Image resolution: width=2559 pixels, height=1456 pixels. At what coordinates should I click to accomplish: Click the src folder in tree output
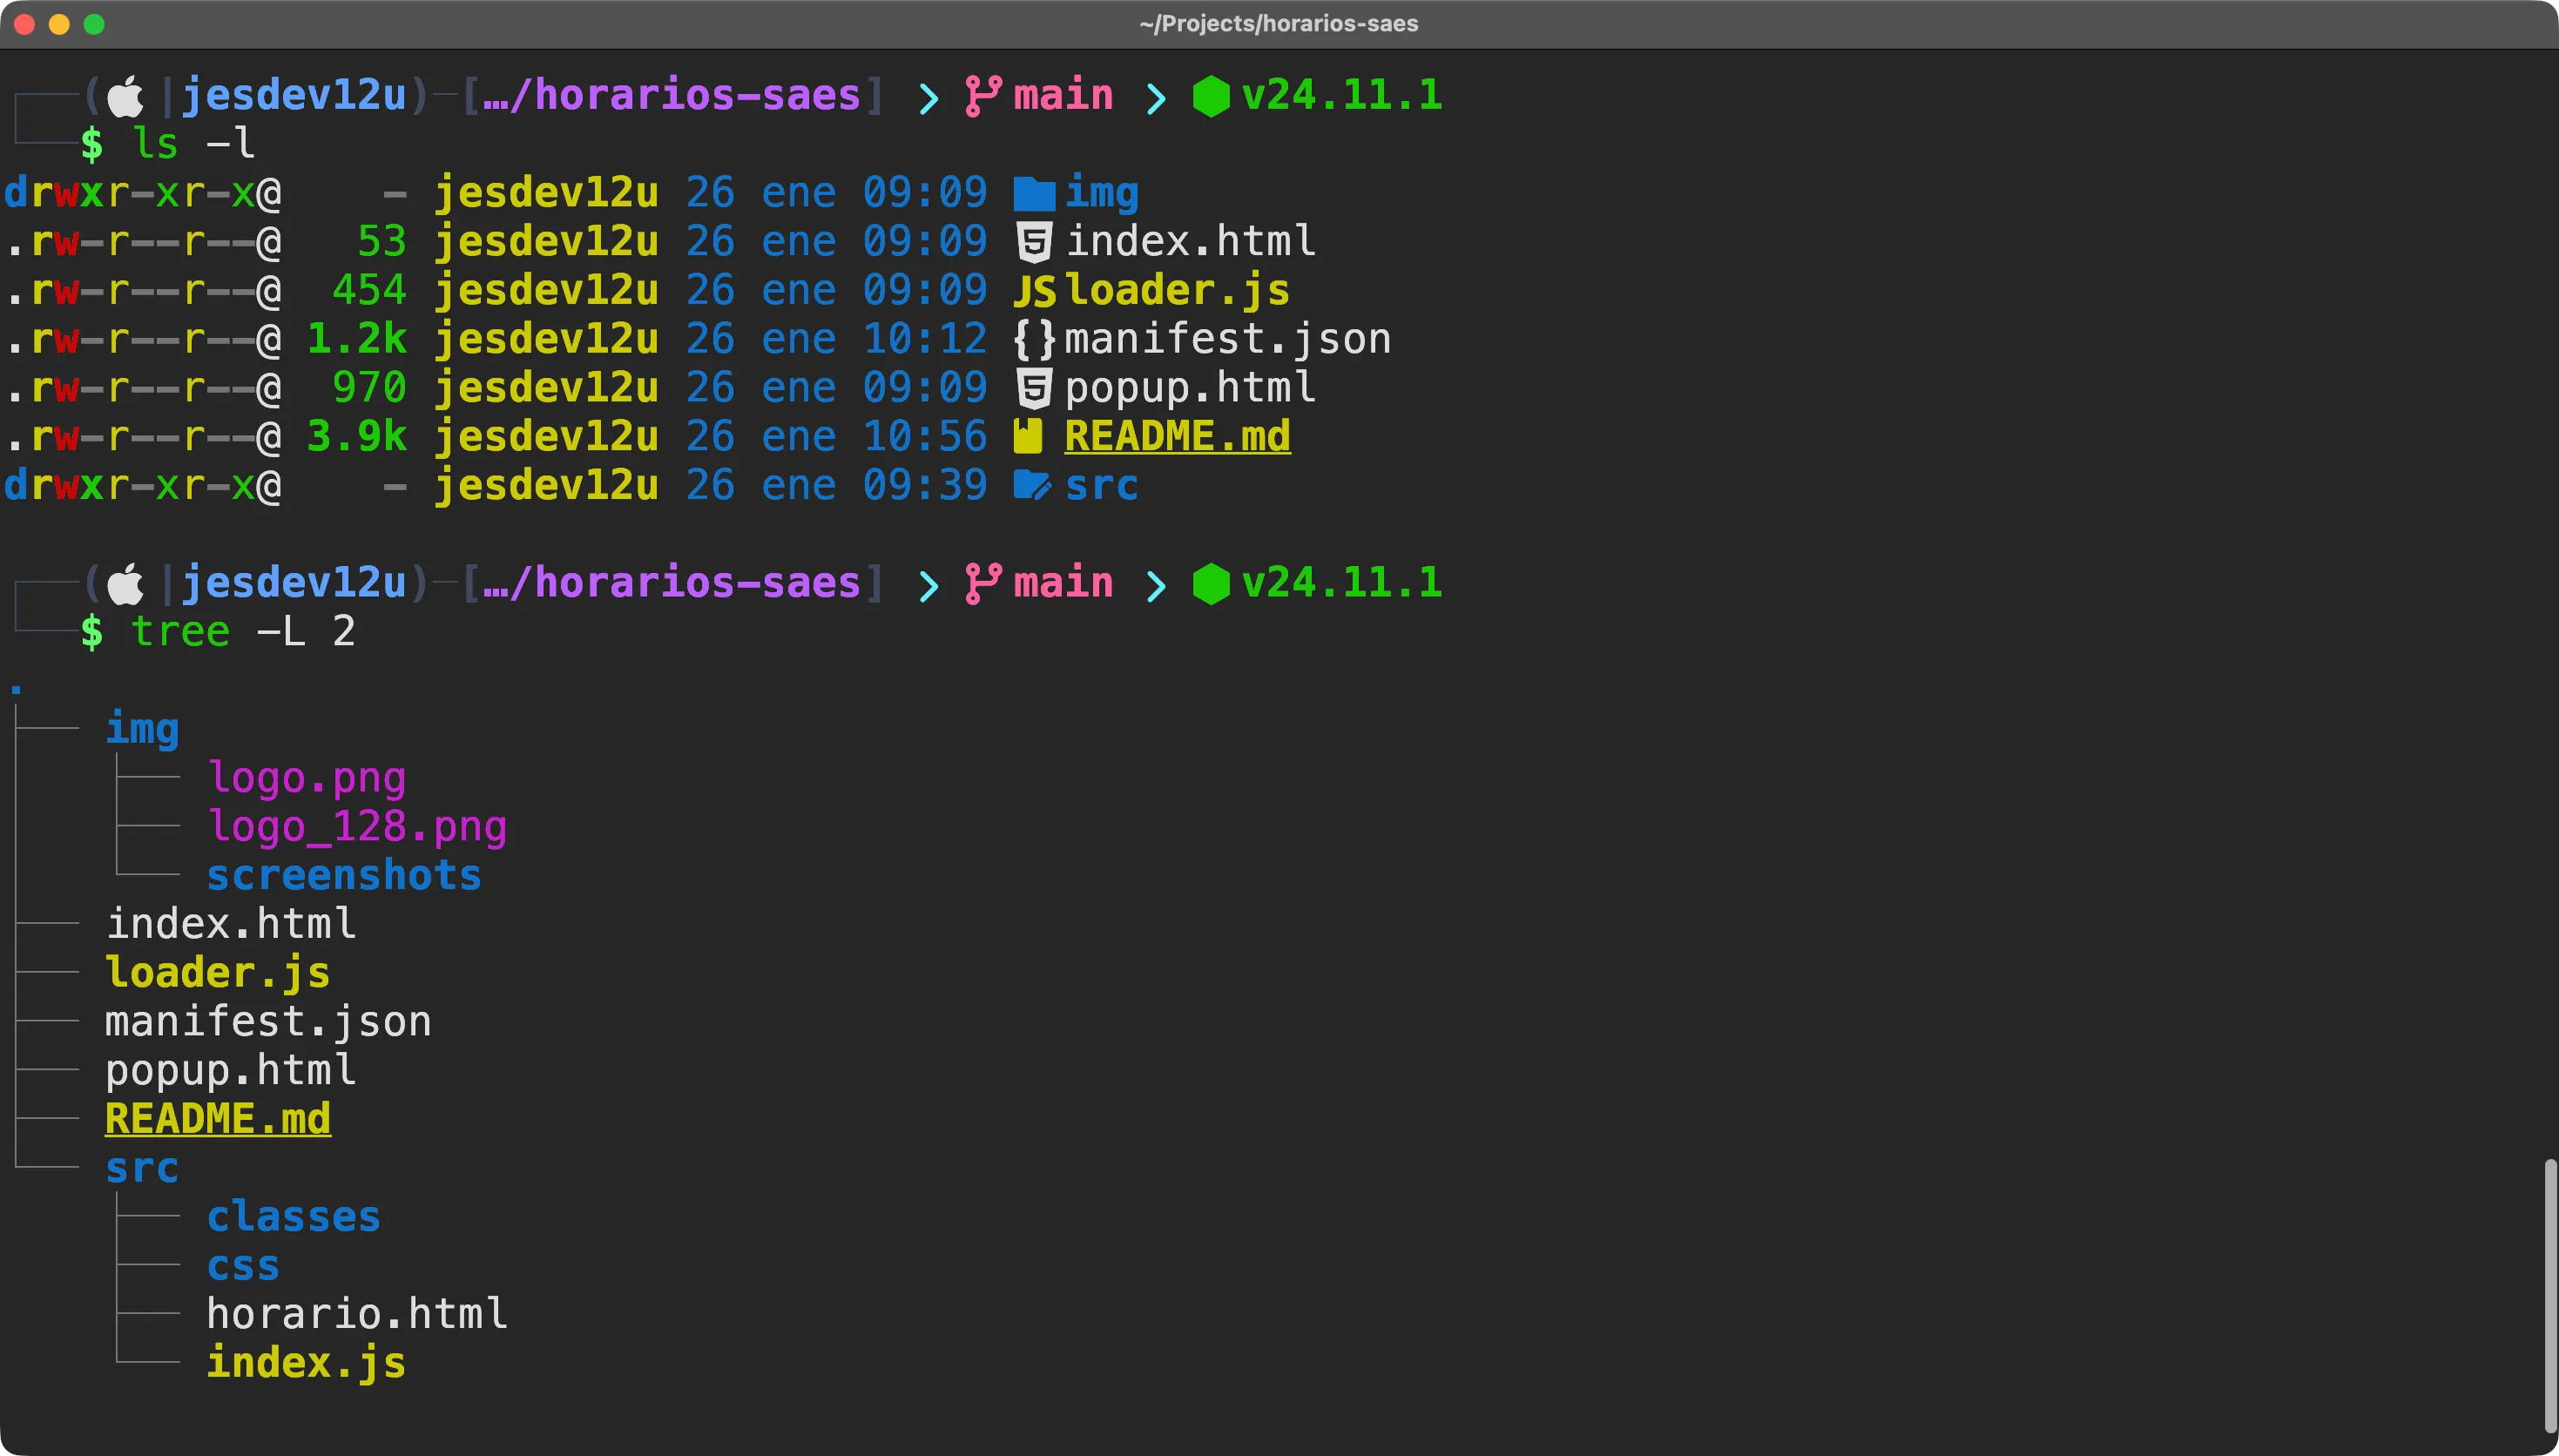pos(142,1167)
